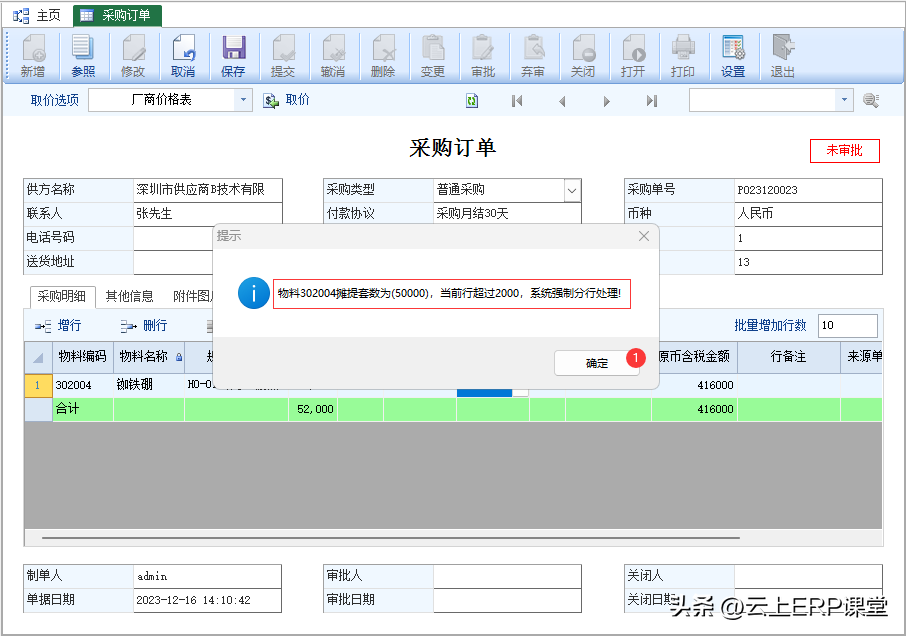
Task: Click the 删行 delete row button
Action: coord(144,326)
